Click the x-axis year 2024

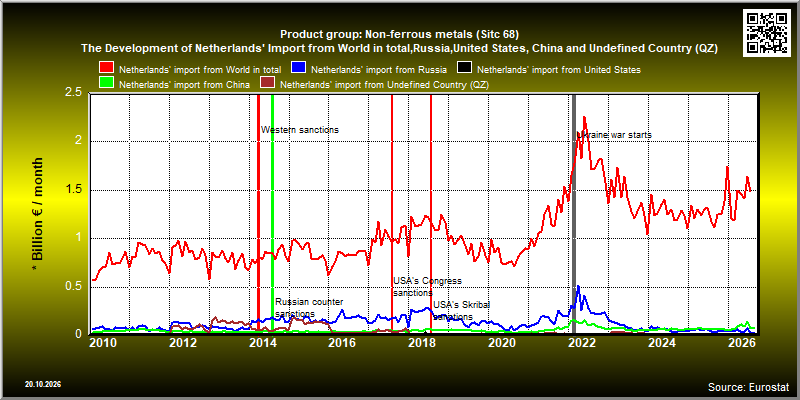pos(662,343)
